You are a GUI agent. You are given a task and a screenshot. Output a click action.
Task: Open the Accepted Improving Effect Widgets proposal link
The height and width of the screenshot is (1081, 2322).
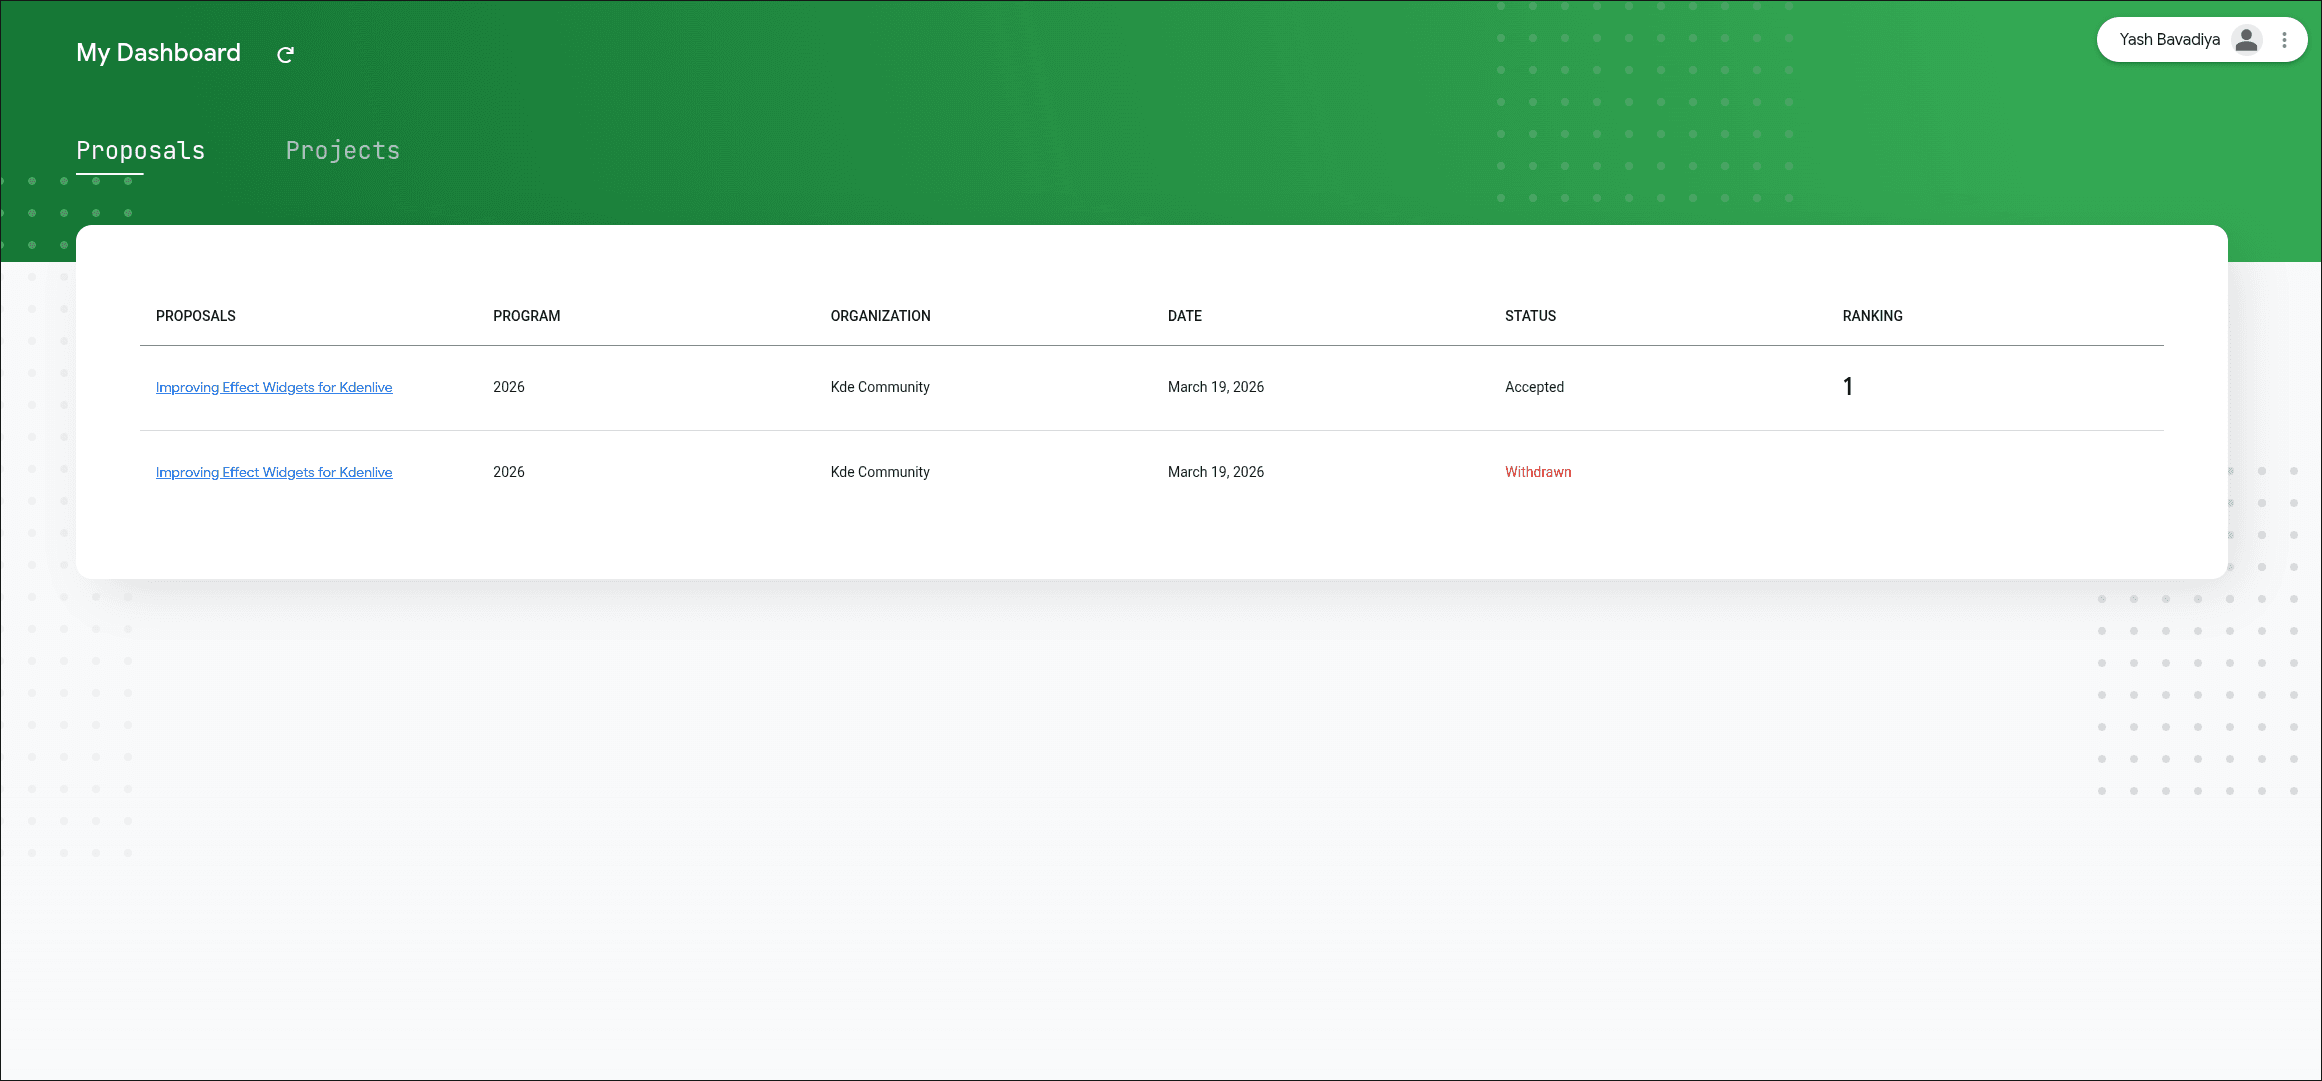[274, 387]
